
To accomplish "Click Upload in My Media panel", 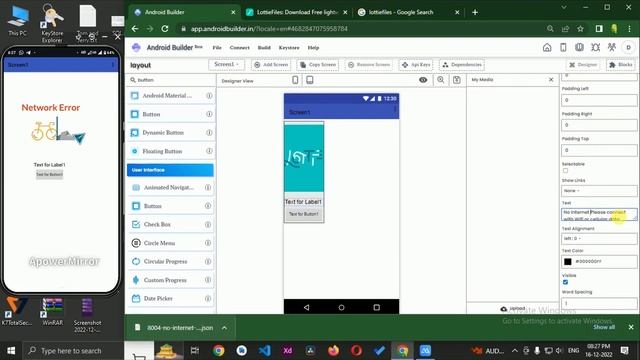I will pyautogui.click(x=513, y=309).
